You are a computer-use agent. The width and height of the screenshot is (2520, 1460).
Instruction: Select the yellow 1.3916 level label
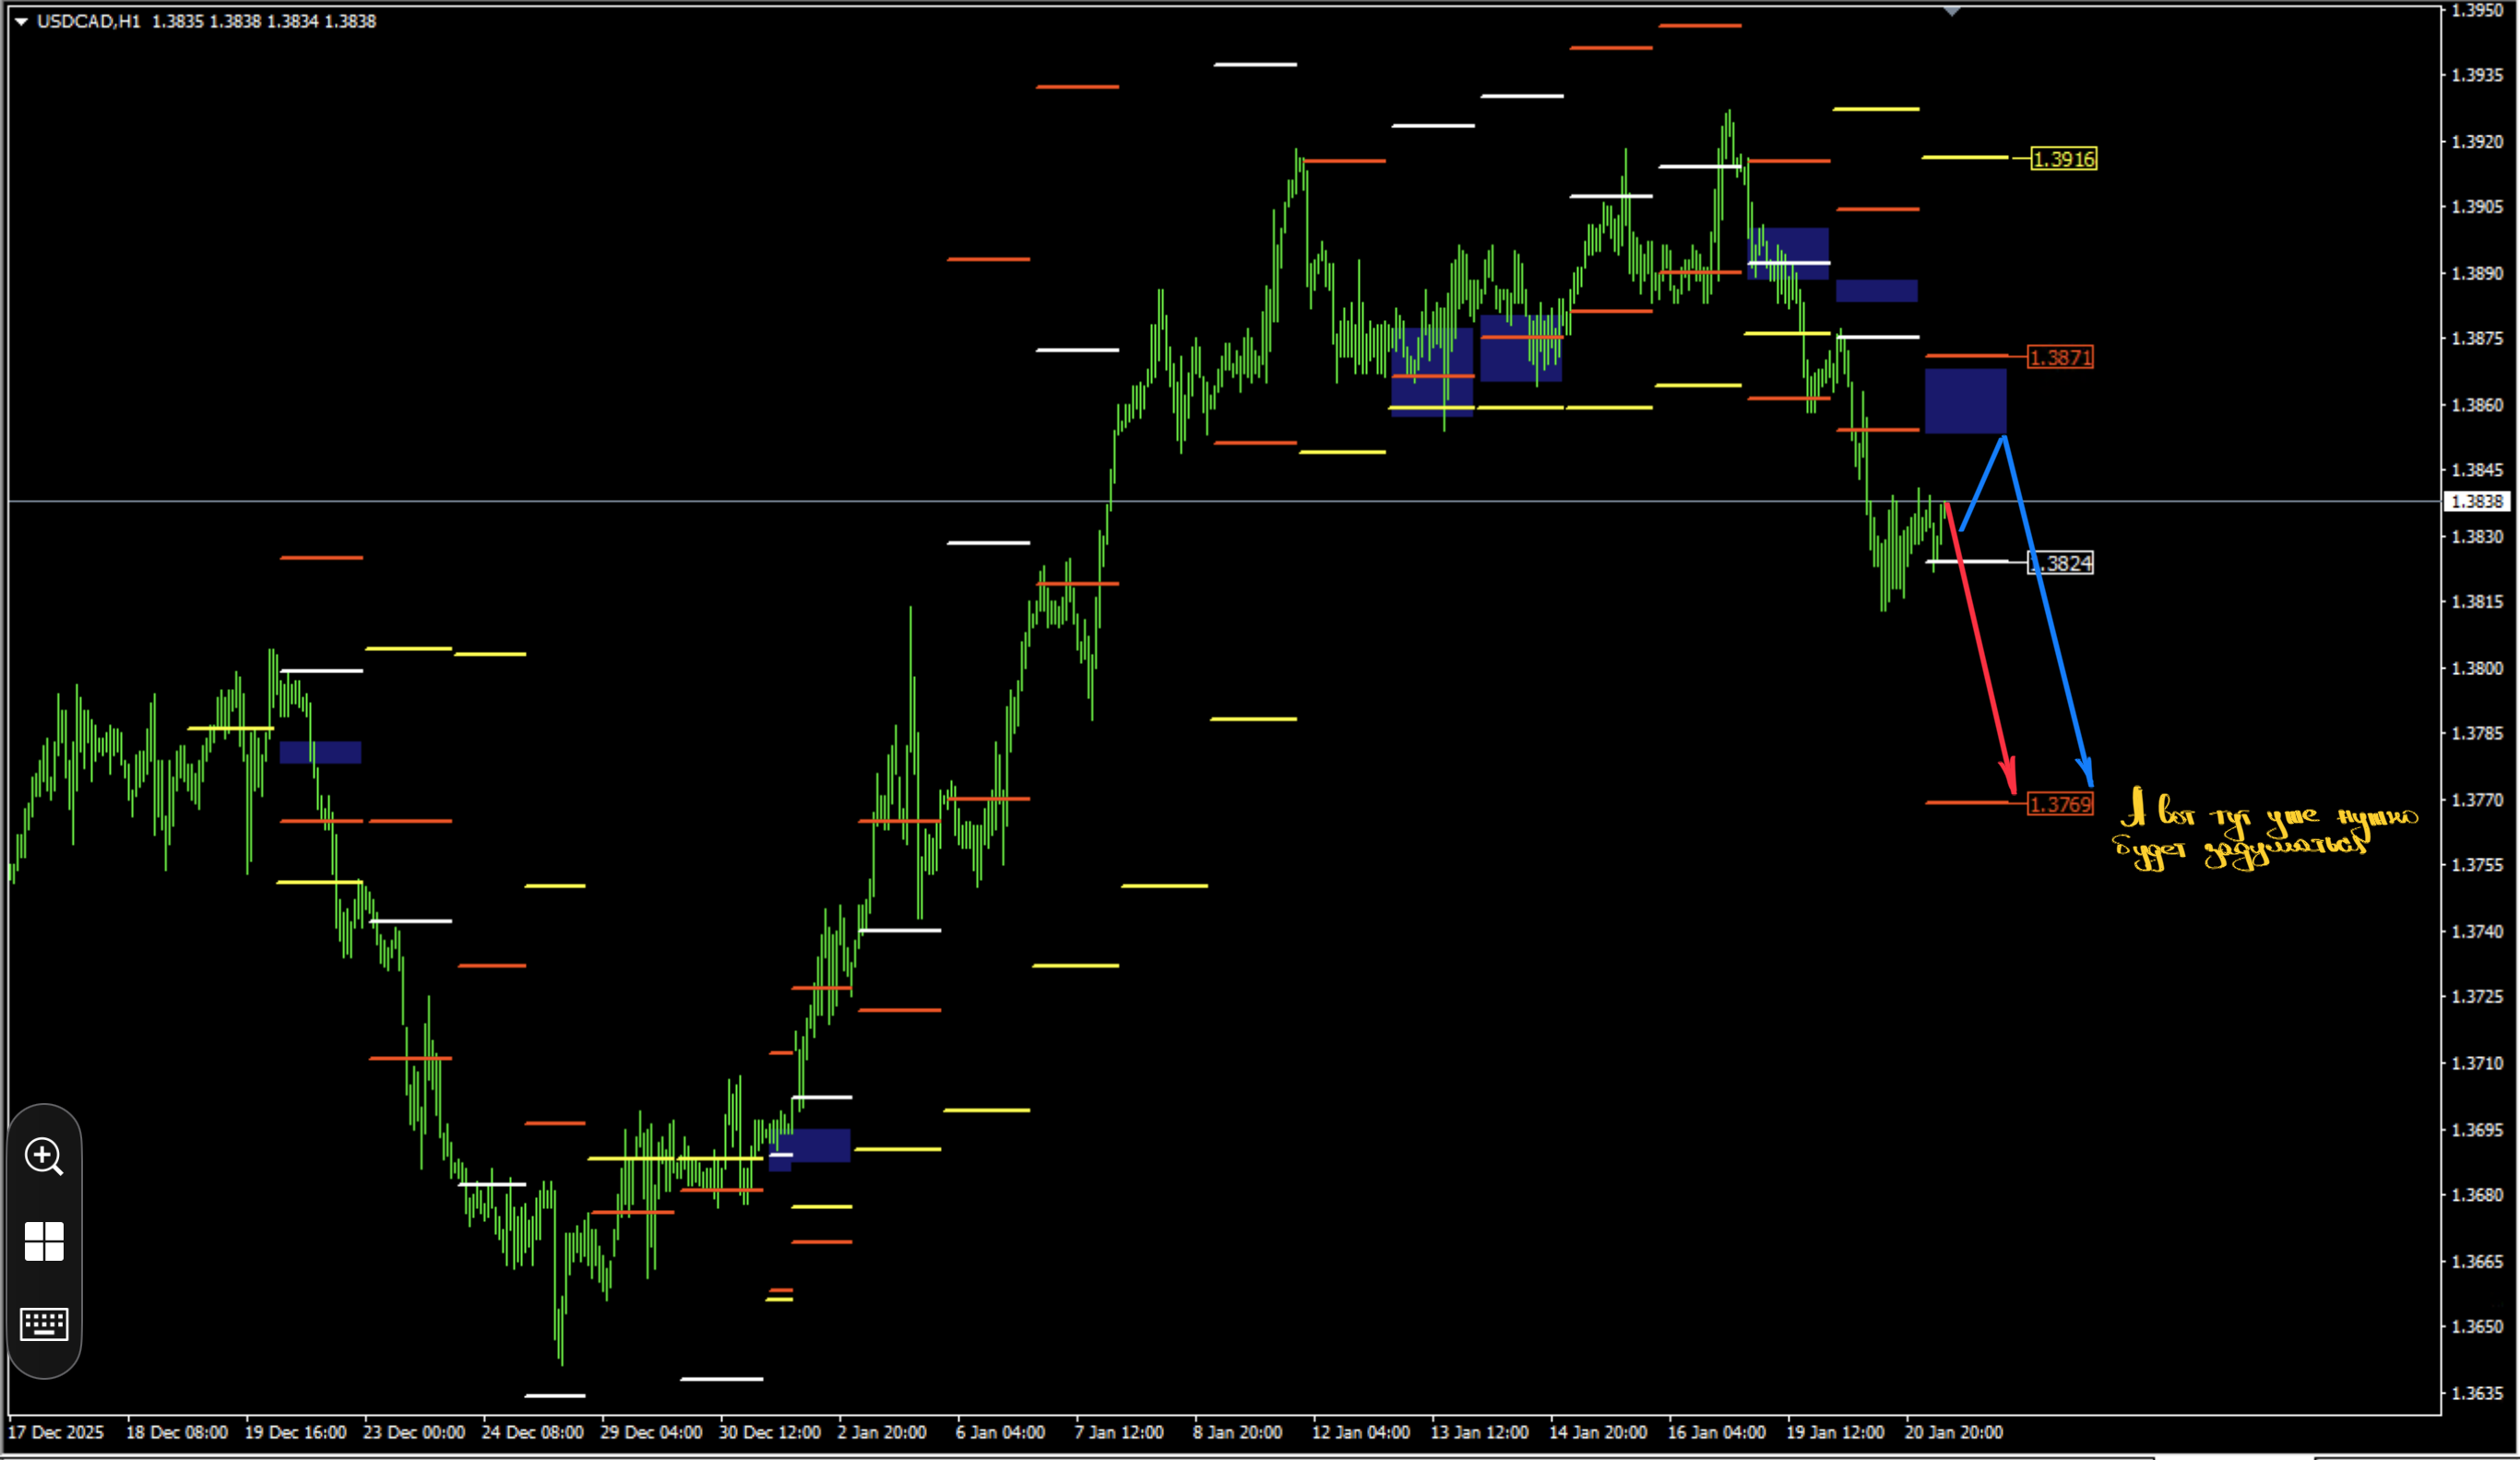pyautogui.click(x=2064, y=159)
